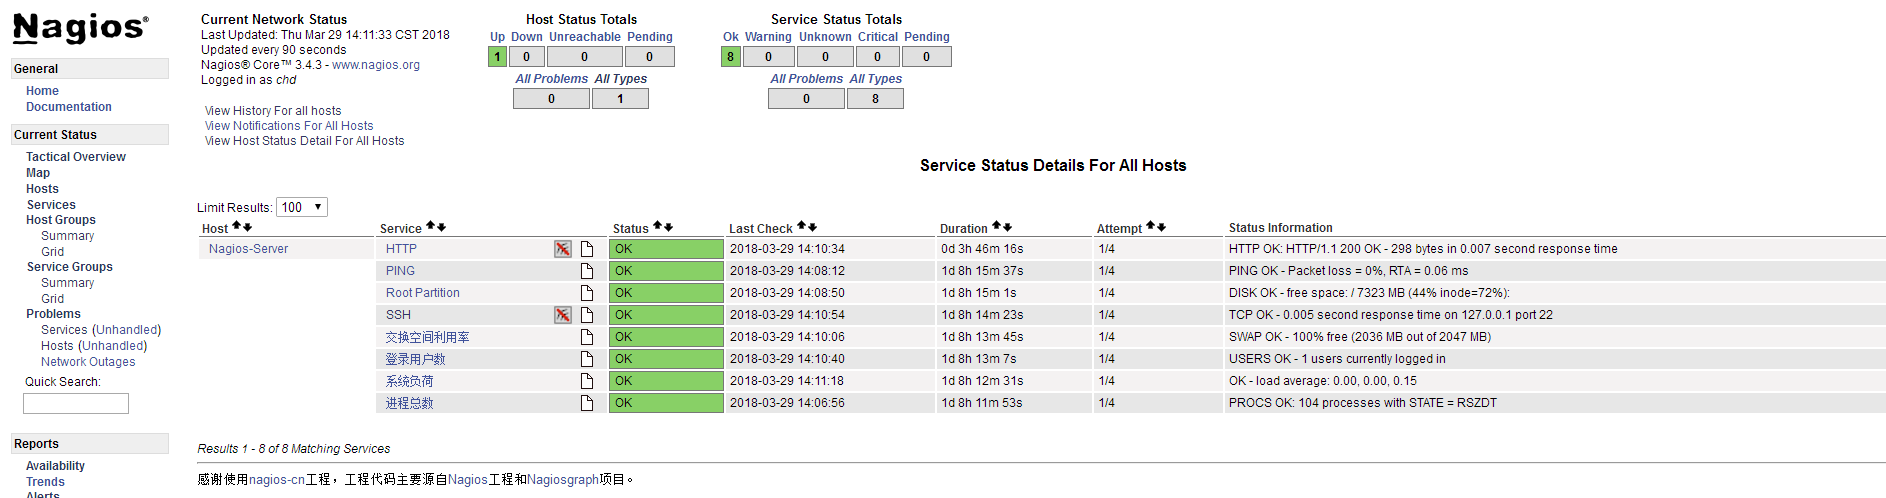Image resolution: width=1886 pixels, height=498 pixels.
Task: Sort Status column descending arrow
Action: [668, 226]
